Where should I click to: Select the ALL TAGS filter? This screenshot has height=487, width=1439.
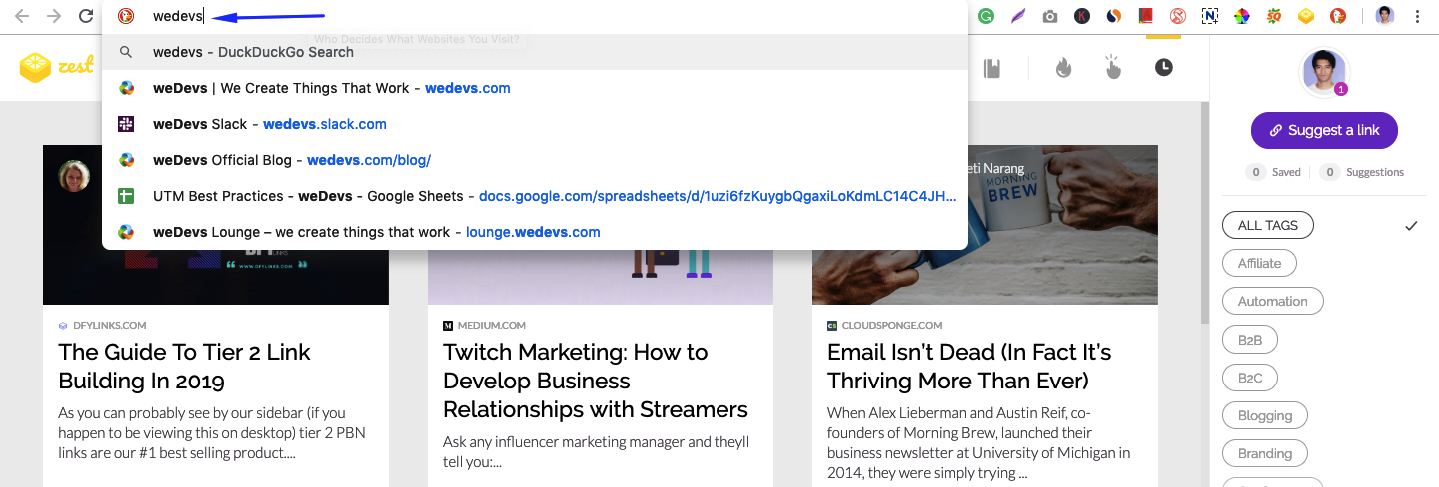click(x=1267, y=225)
